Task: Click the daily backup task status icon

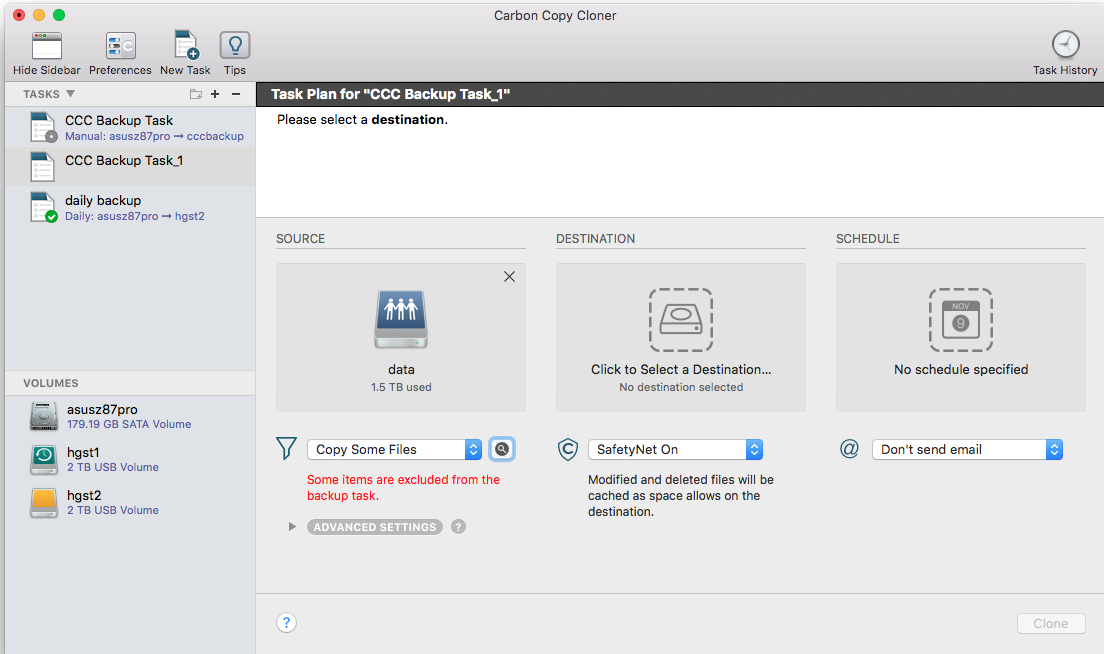Action: coord(51,217)
